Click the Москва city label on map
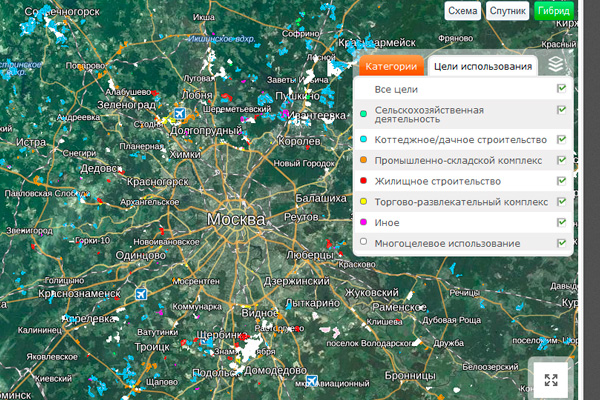 point(236,219)
